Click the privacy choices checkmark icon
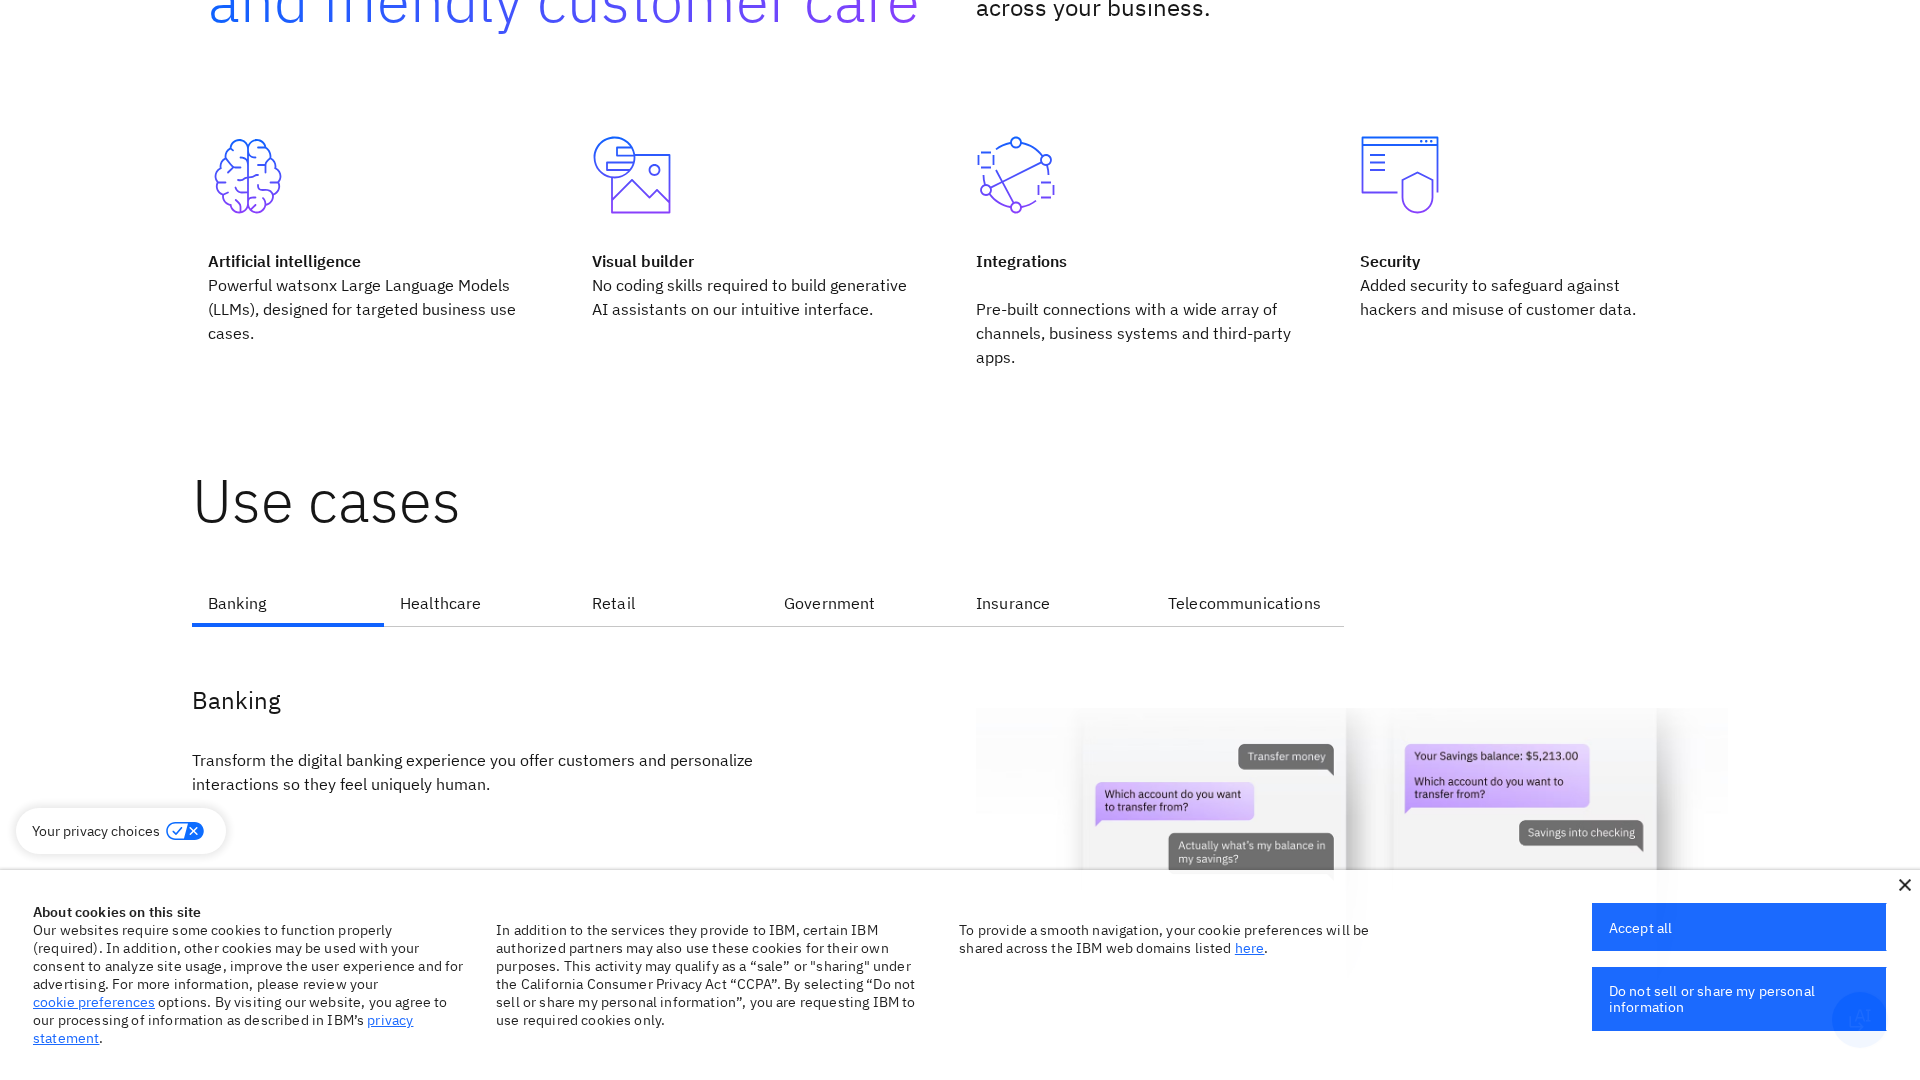 point(177,831)
